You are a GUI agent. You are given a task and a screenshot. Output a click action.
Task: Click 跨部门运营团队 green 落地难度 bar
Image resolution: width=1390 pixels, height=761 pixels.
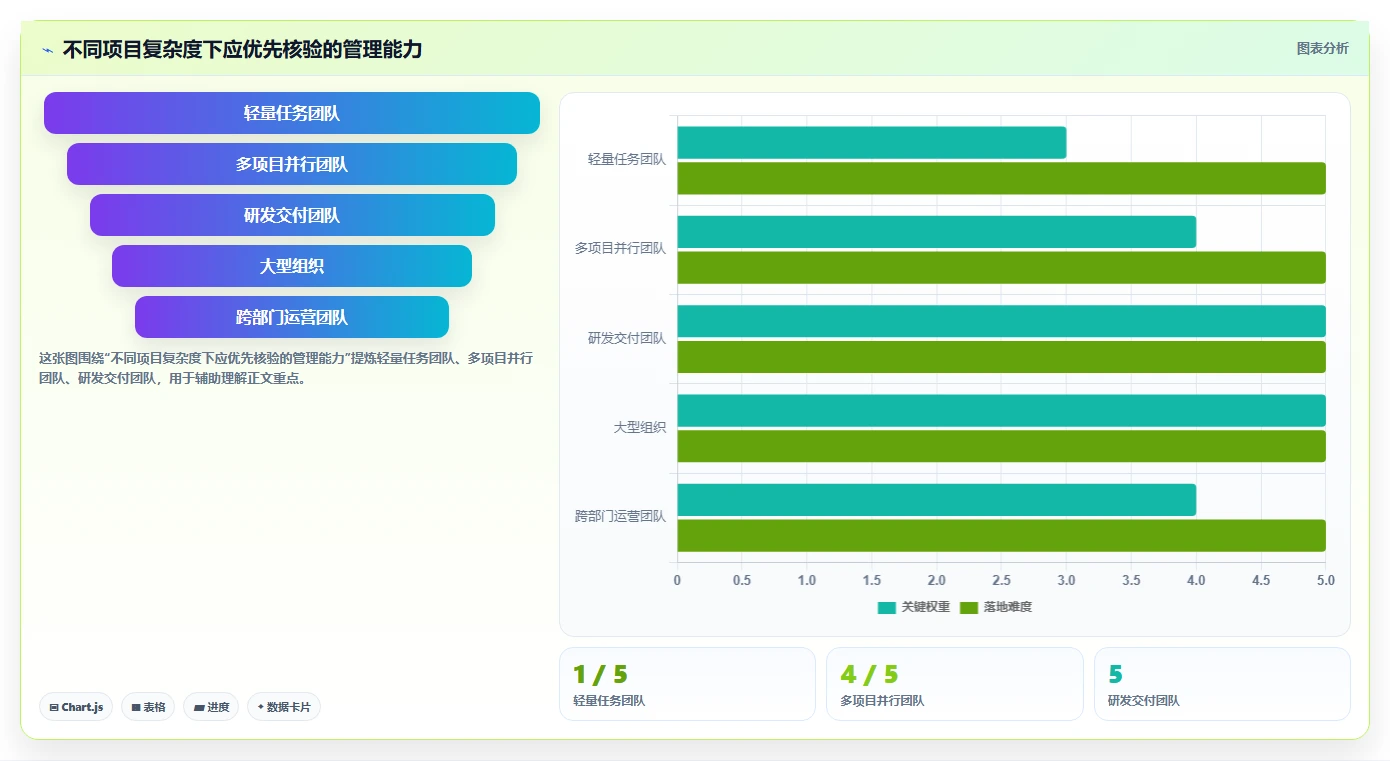[x=1001, y=535]
